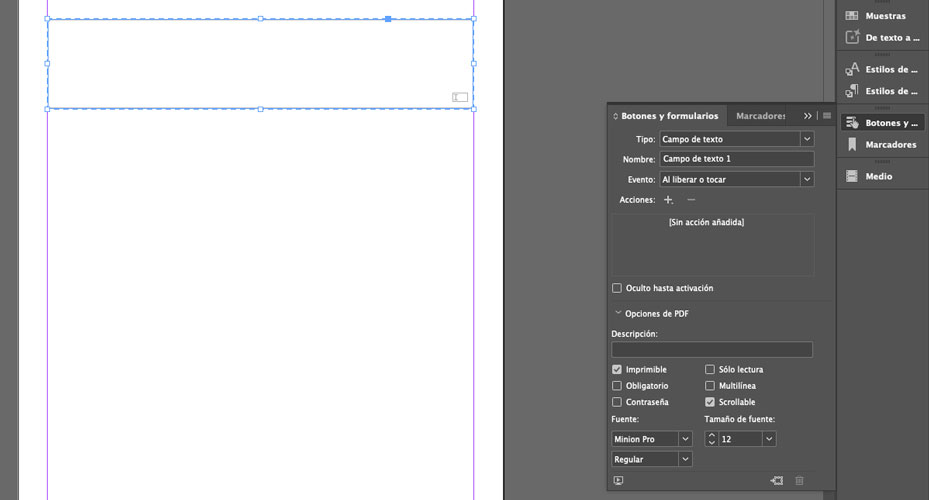The width and height of the screenshot is (929, 500).
Task: Add a new action with plus icon
Action: tap(668, 200)
